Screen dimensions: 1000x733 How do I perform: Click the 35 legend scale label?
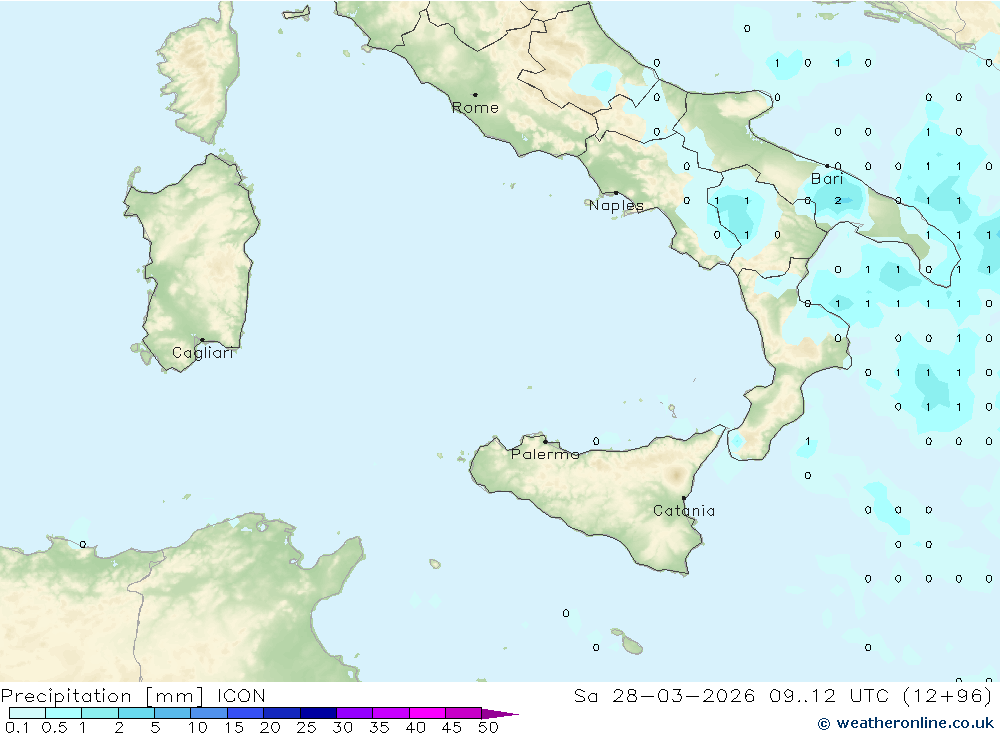pyautogui.click(x=379, y=727)
